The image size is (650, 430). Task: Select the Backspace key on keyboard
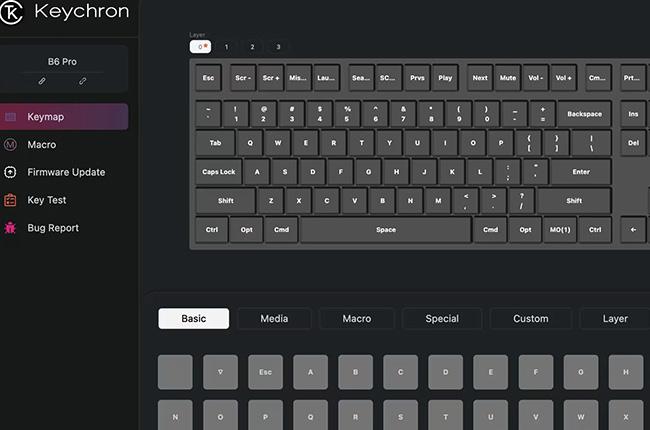click(x=585, y=114)
